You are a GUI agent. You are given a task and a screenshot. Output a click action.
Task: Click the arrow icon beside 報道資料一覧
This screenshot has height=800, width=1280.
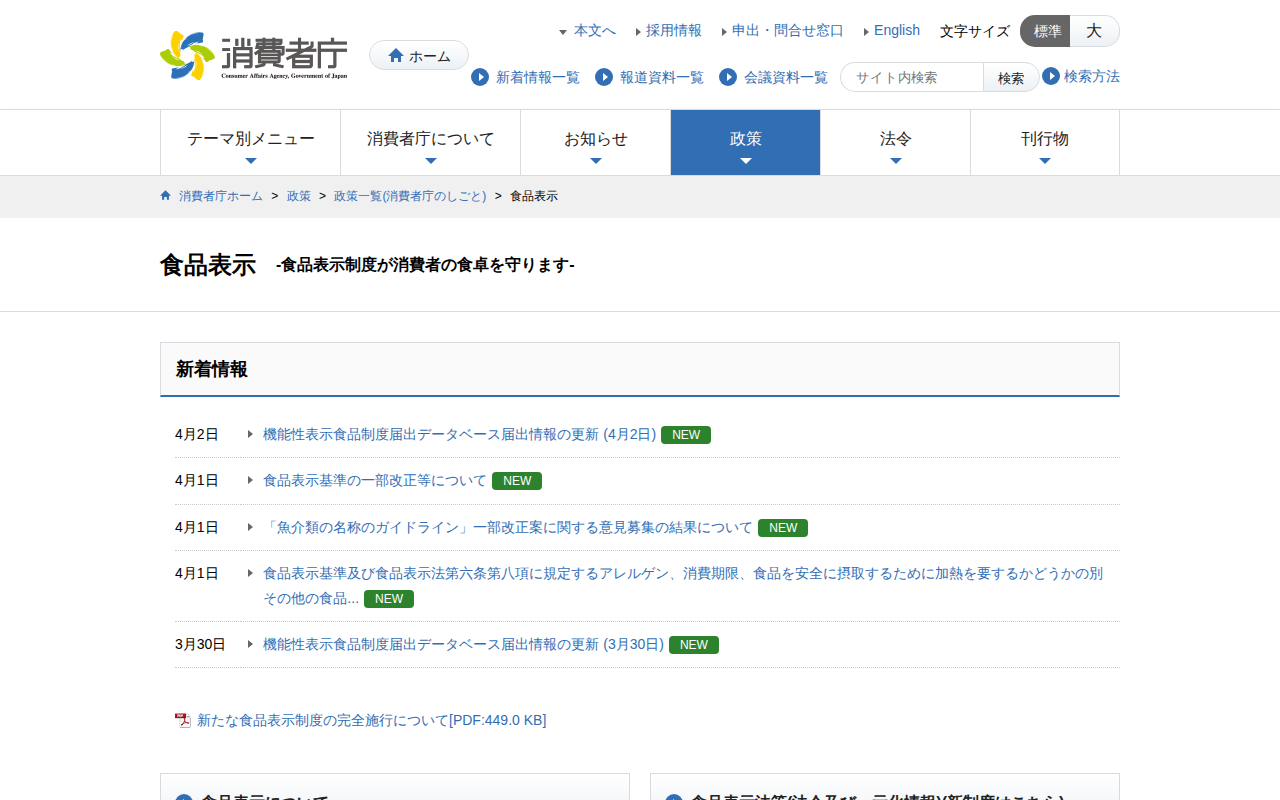tap(604, 77)
